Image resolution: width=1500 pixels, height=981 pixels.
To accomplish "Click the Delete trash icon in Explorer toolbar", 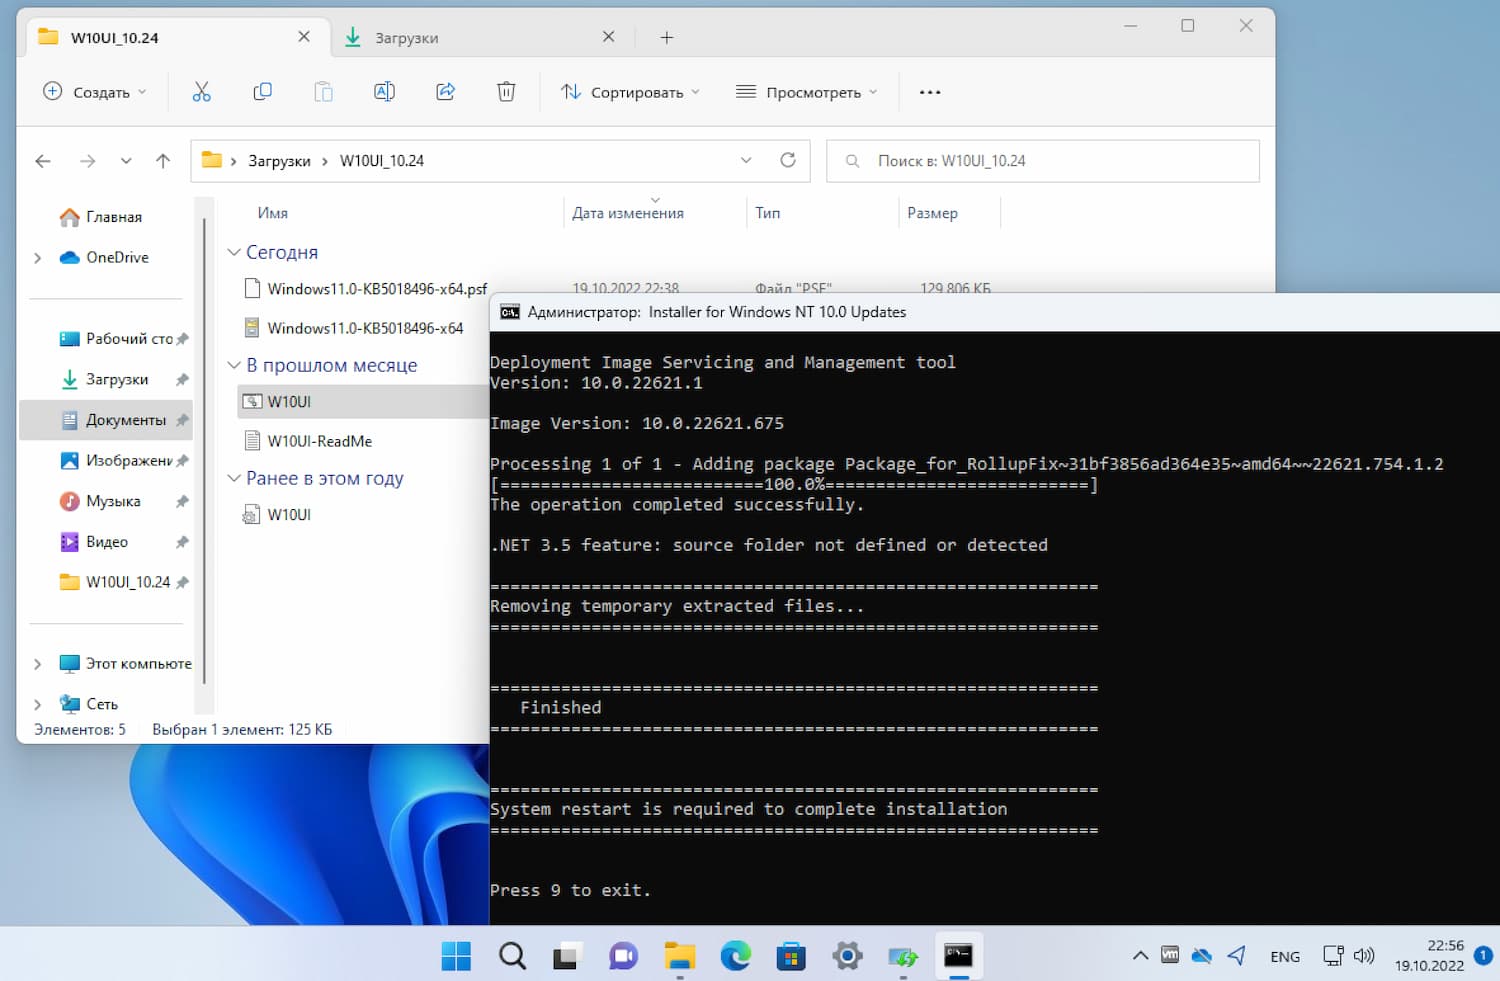I will pos(506,92).
